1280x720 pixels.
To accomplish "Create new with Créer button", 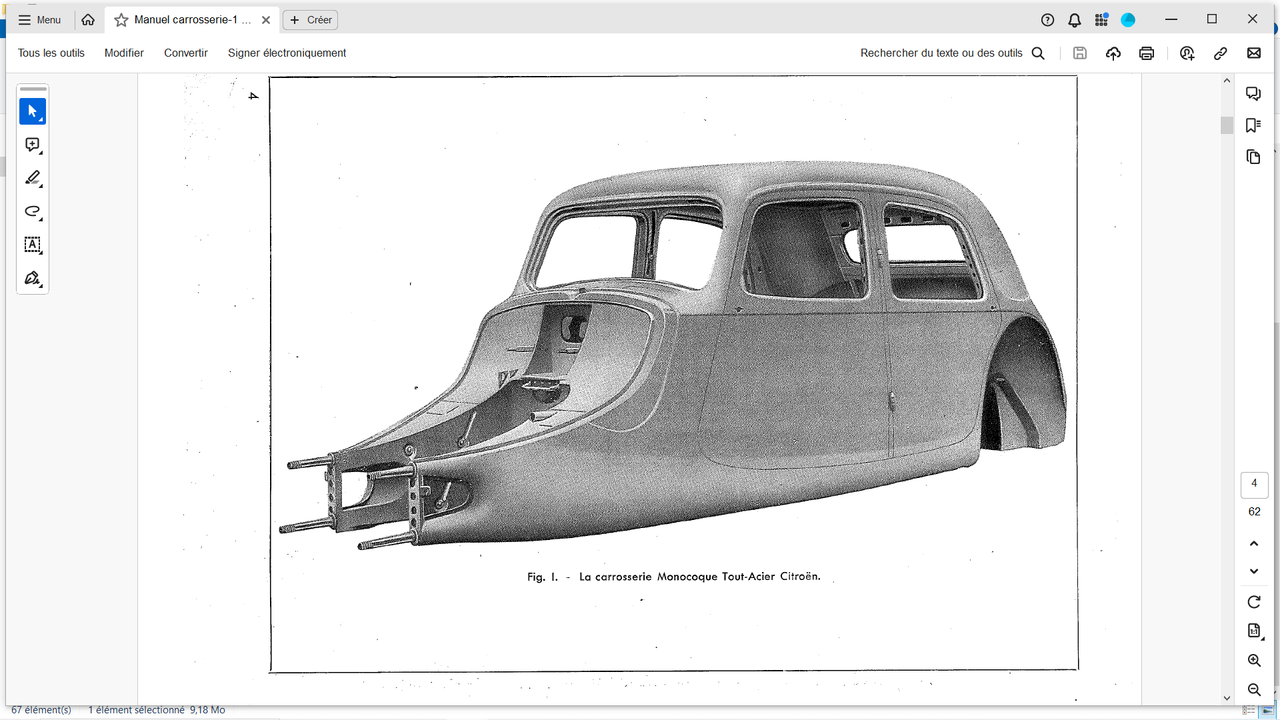I will pos(310,20).
